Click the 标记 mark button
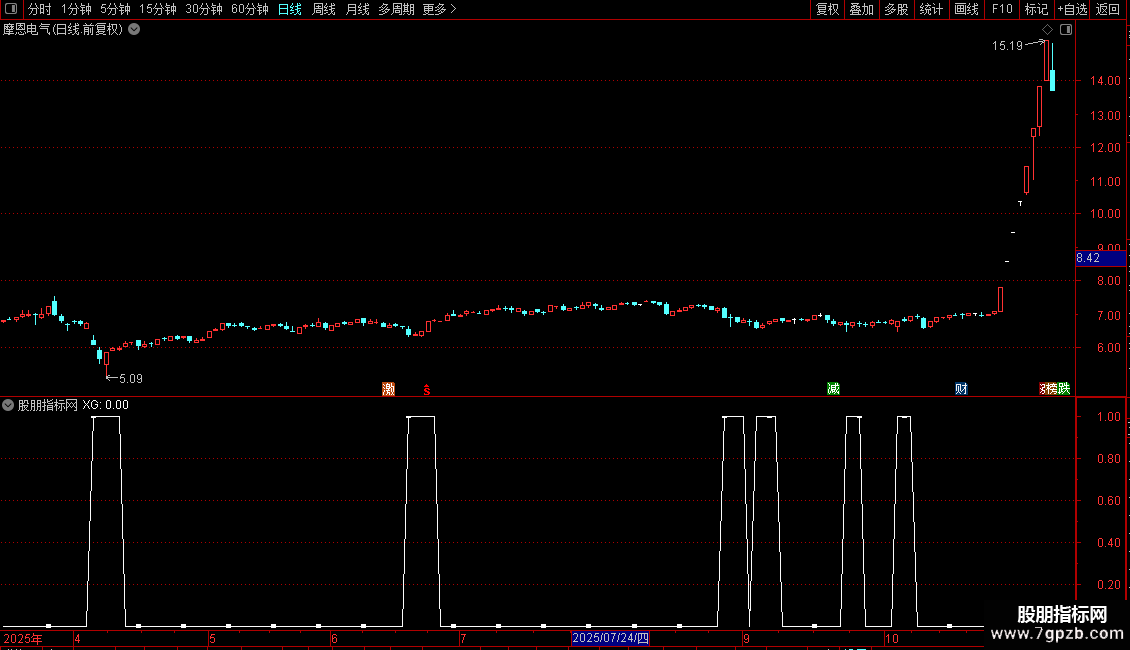Viewport: 1130px width, 650px height. tap(1036, 9)
